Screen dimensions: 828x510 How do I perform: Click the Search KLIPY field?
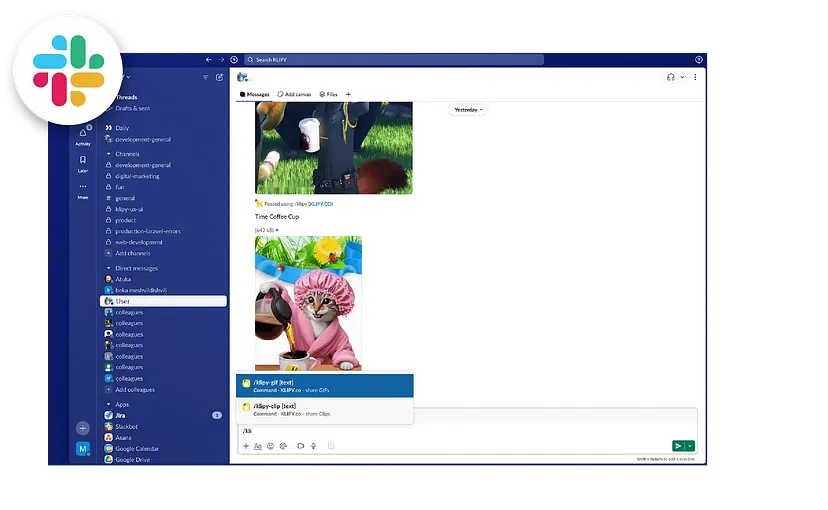[x=394, y=60]
